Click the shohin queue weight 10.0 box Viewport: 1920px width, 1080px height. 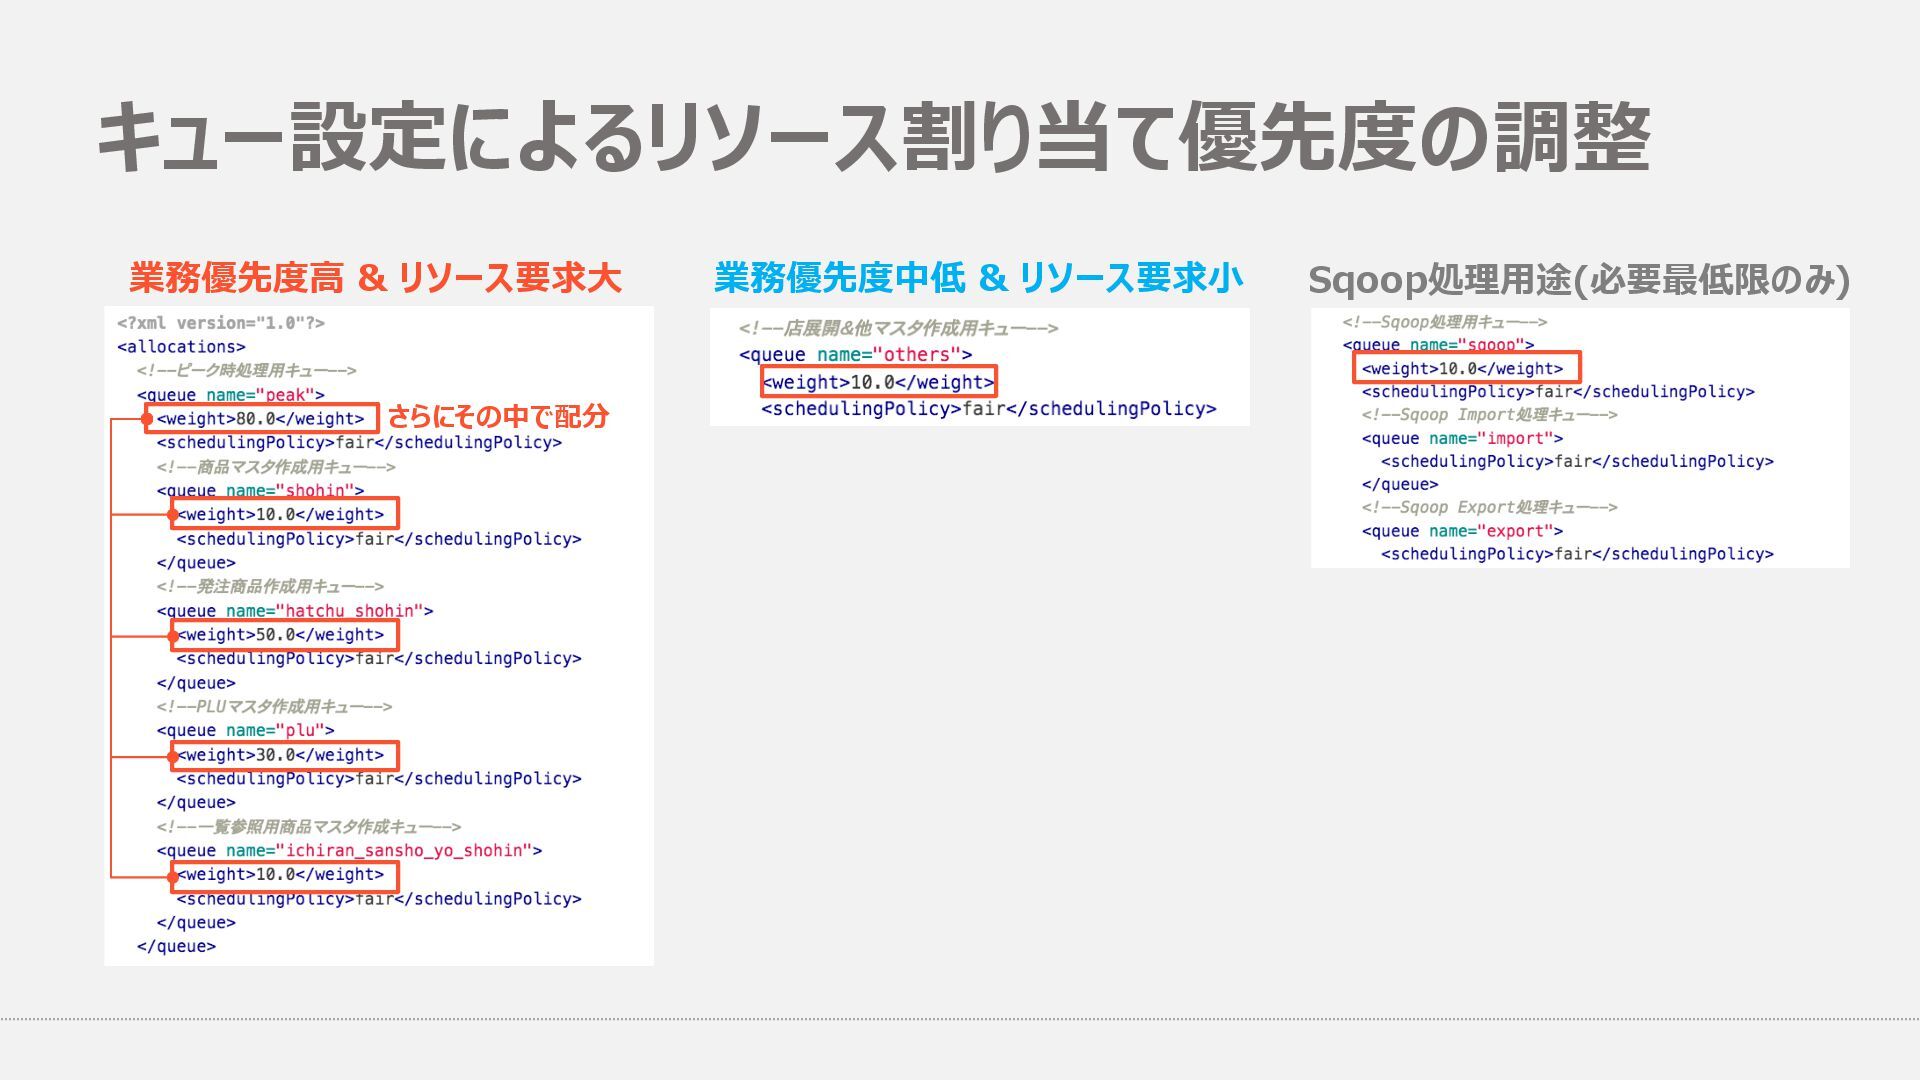click(x=284, y=514)
